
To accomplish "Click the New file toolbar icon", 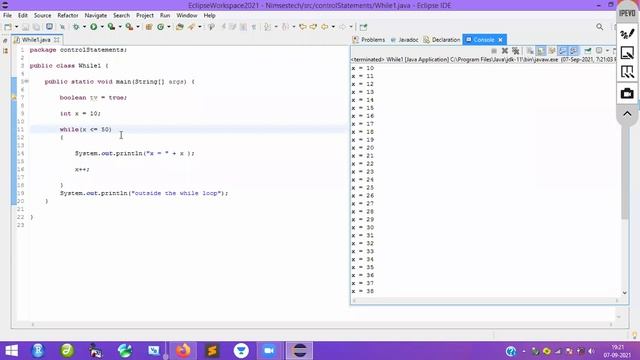I will click(x=7, y=27).
